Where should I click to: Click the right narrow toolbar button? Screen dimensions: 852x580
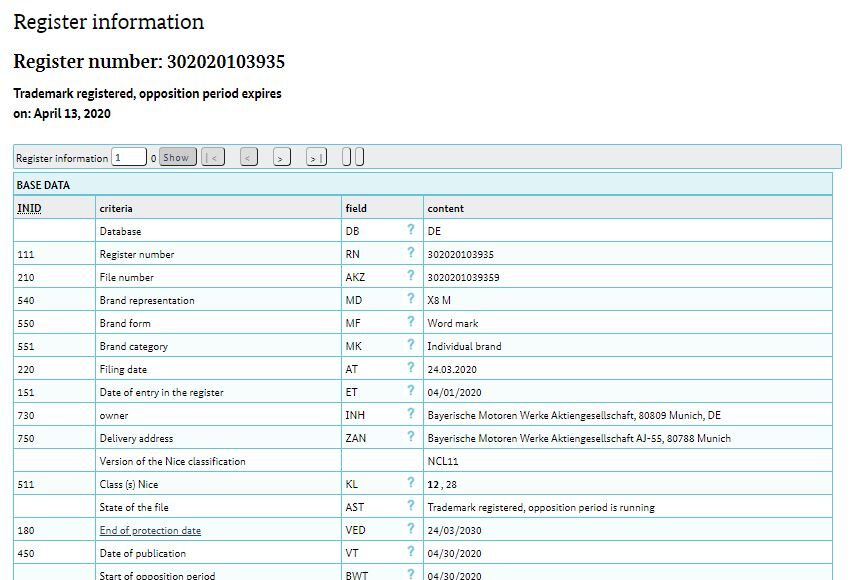360,157
